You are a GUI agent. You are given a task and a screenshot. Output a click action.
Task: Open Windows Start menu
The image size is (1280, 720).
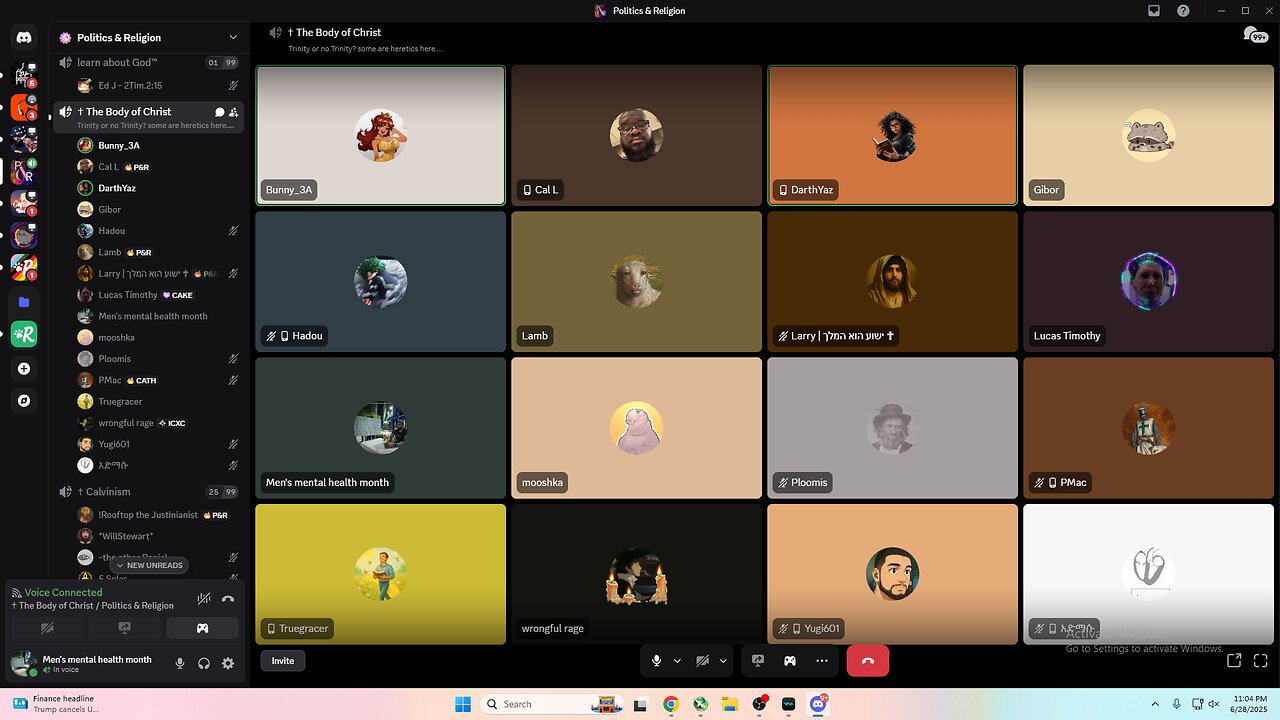(463, 704)
